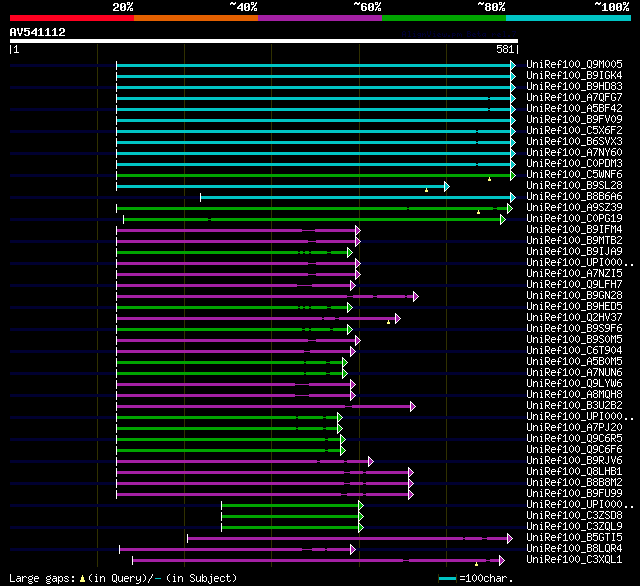640x586 pixels.
Task: Click the 'Large gaps:' legend text
Action: point(42,578)
